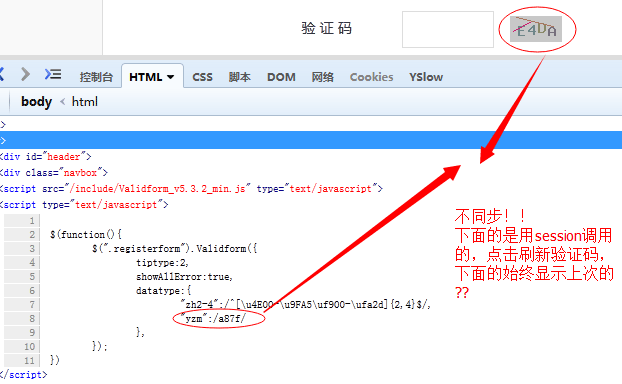The width and height of the screenshot is (622, 384).
Task: Click line number 11 in script
Action: tap(29, 361)
